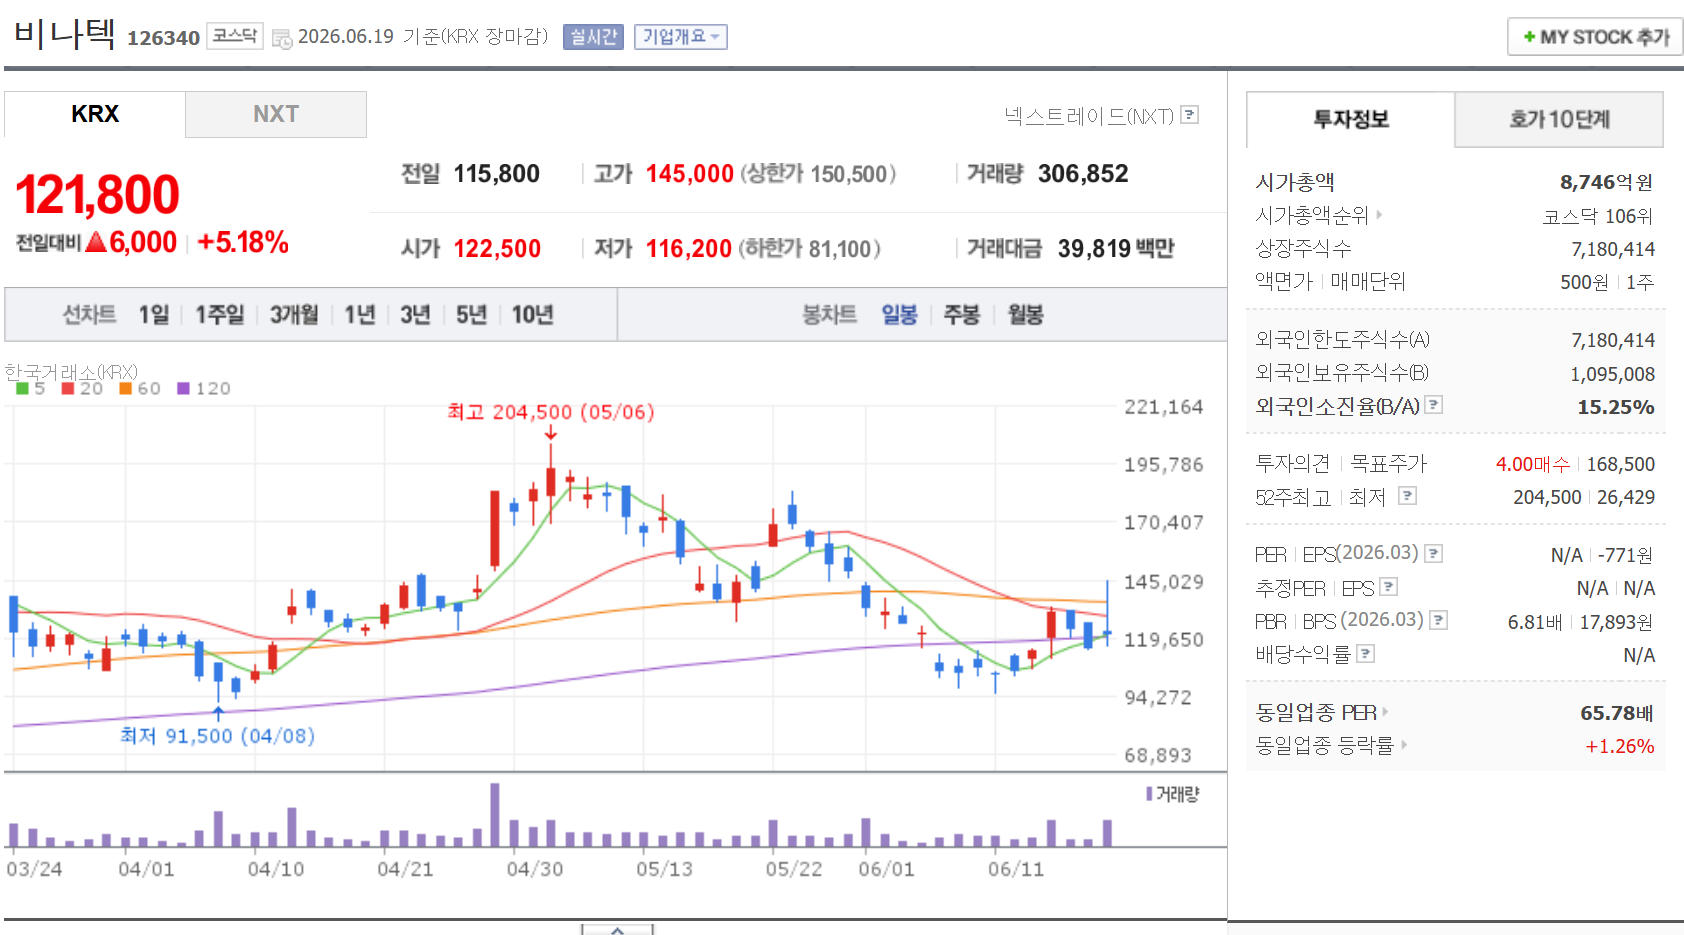Click the 동일업종 PER value 65.78배
Screen dimensions: 1684x935
point(1617,713)
